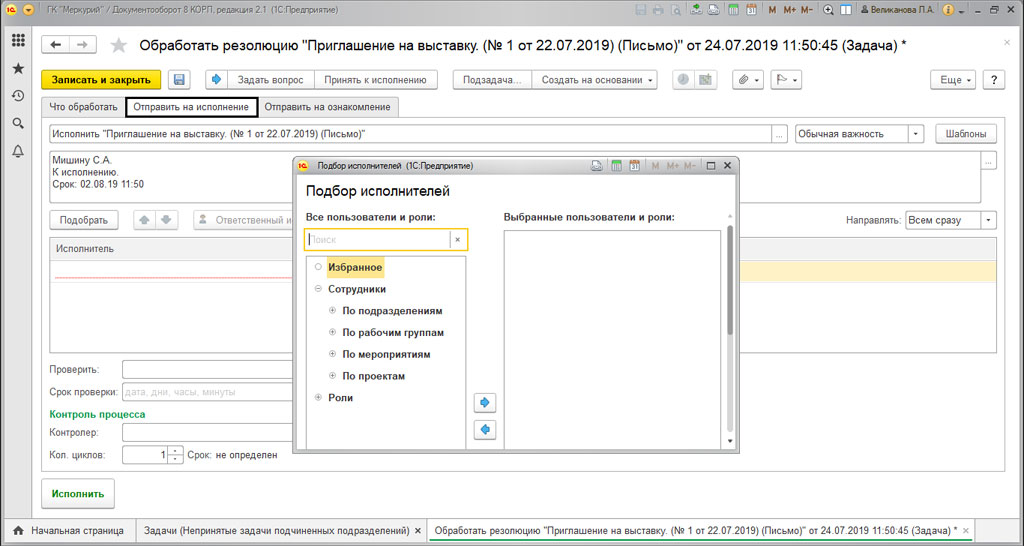Image resolution: width=1024 pixels, height=546 pixels.
Task: Click the search magnifier in sidebar
Action: tap(18, 123)
